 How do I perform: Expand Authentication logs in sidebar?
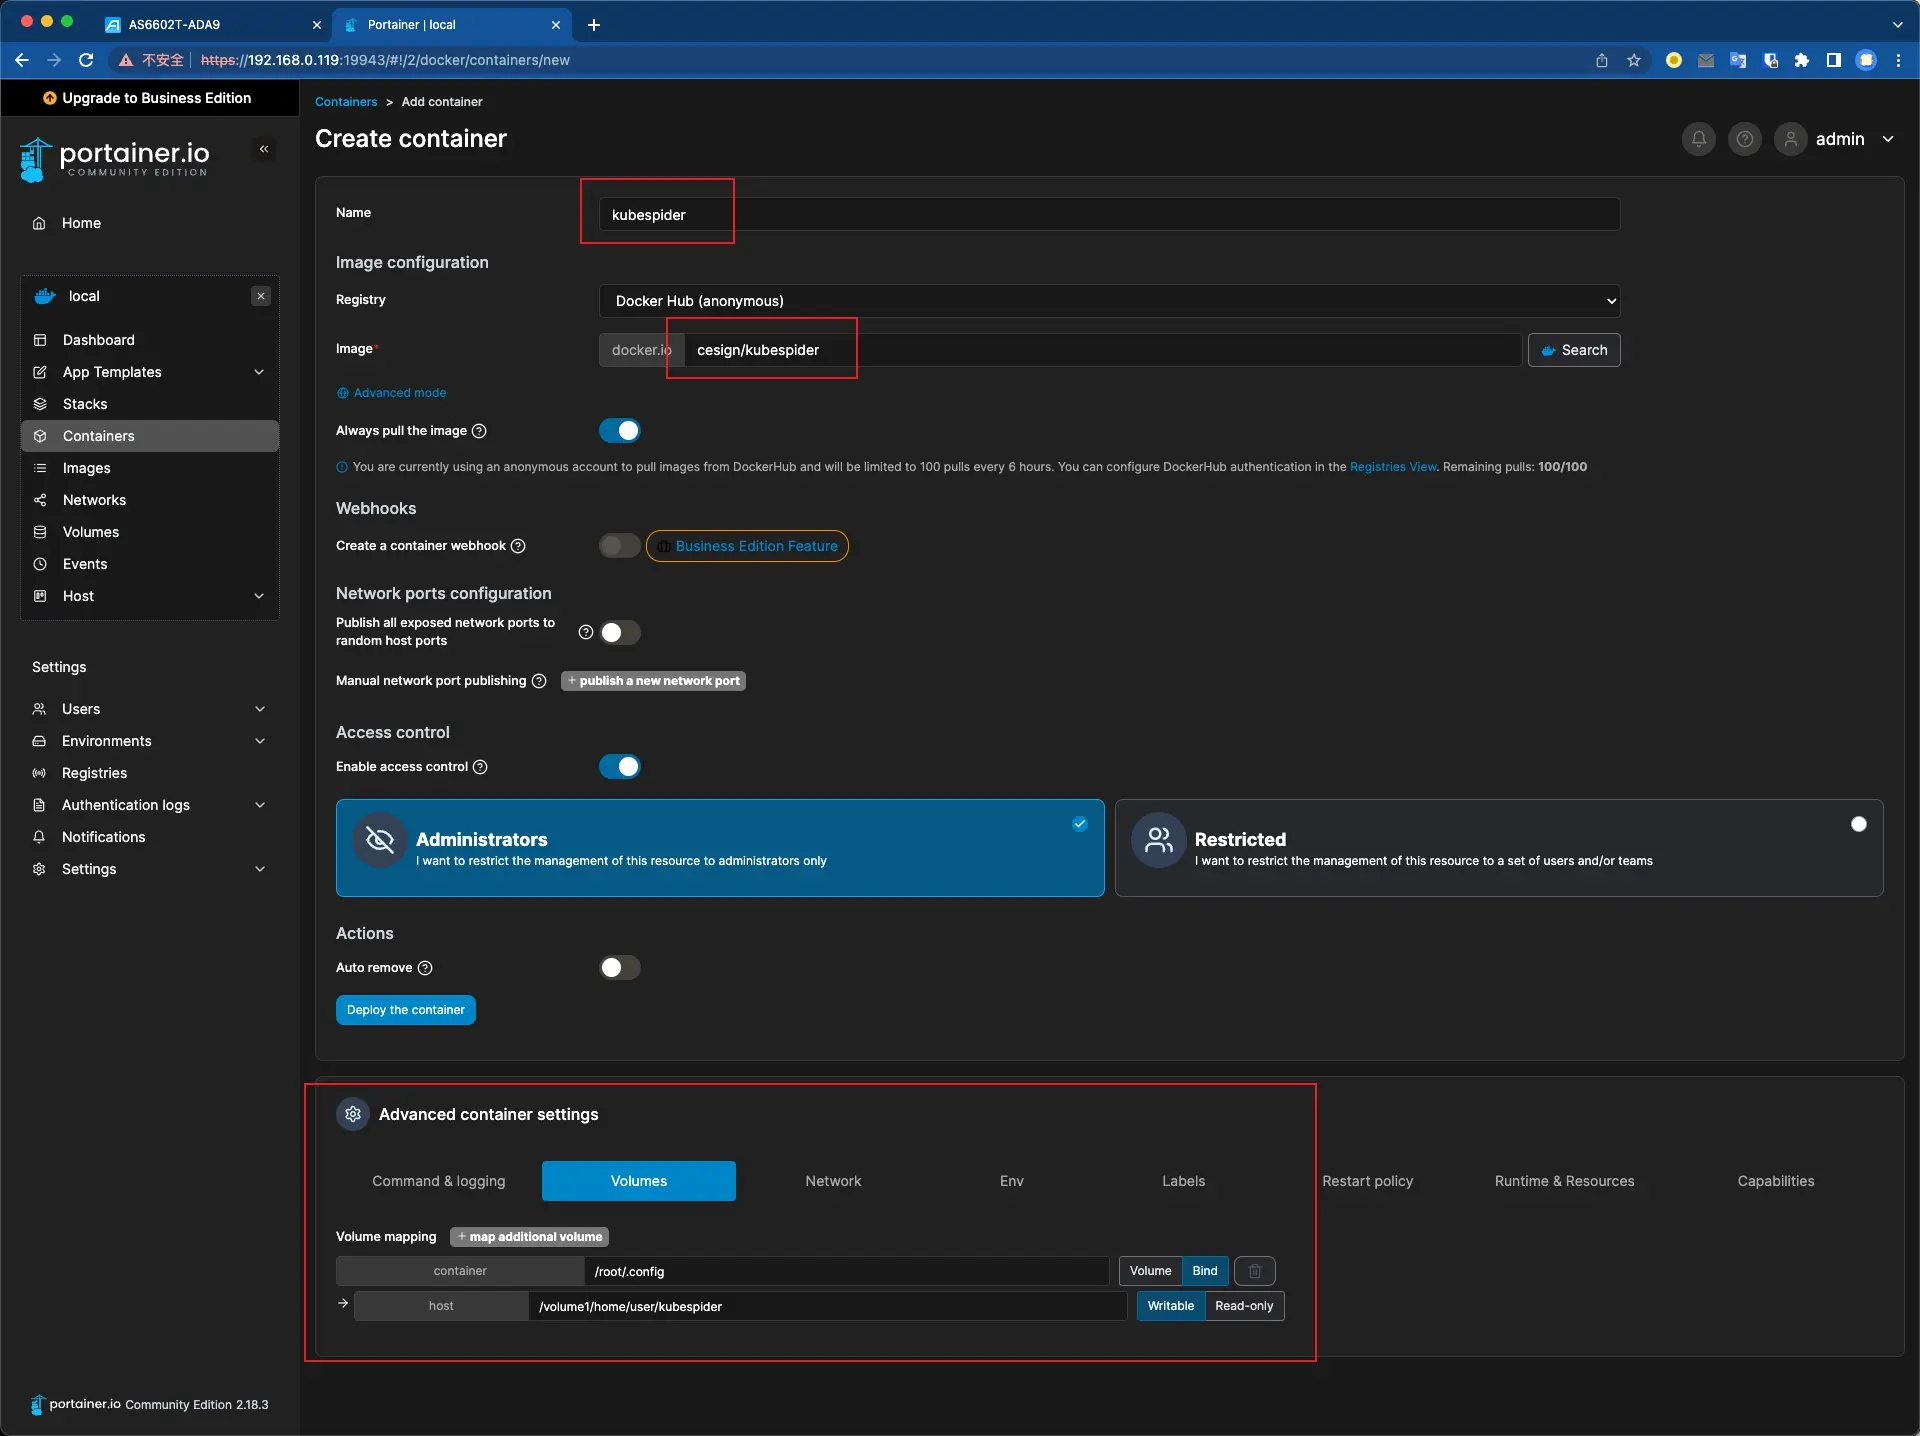pos(260,805)
